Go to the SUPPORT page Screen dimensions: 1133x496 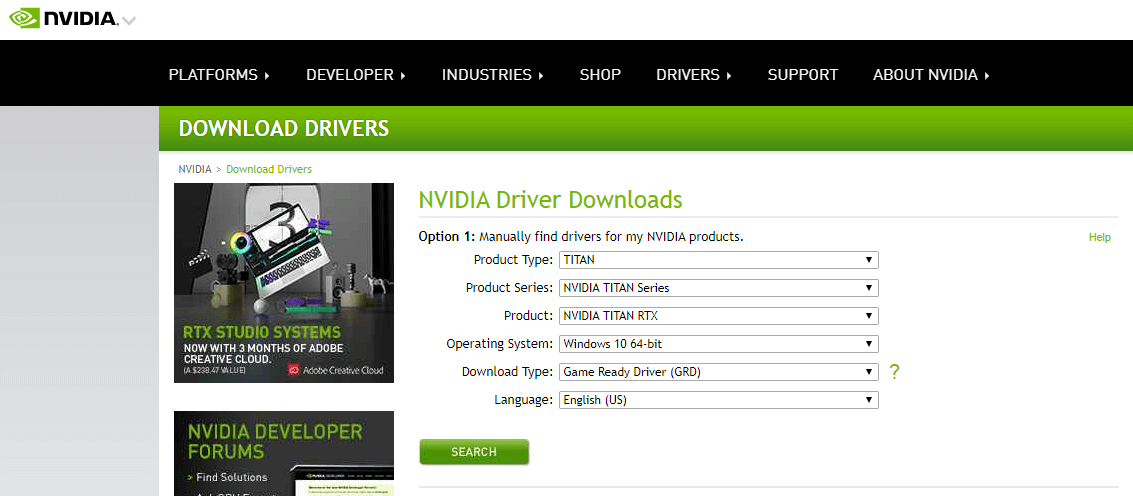point(802,74)
